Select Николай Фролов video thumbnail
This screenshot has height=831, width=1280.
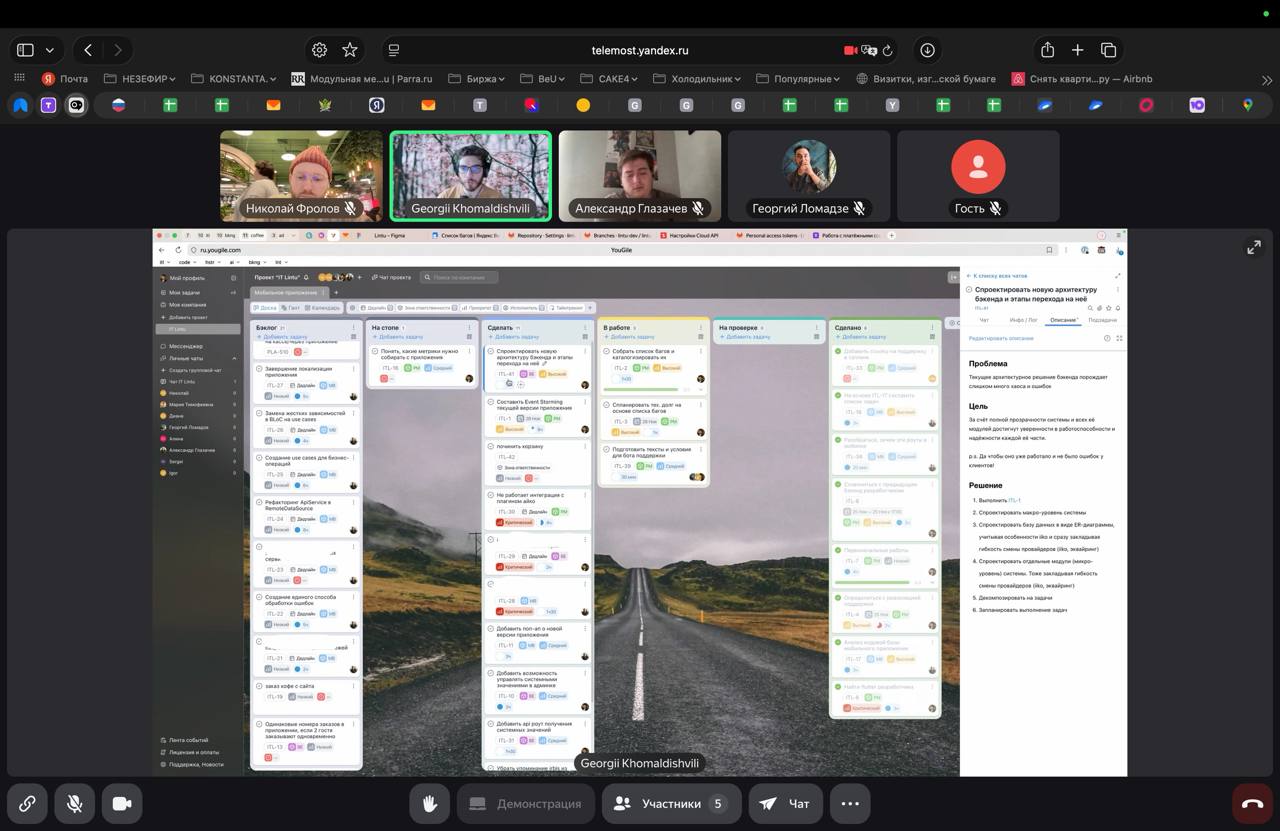click(x=301, y=176)
